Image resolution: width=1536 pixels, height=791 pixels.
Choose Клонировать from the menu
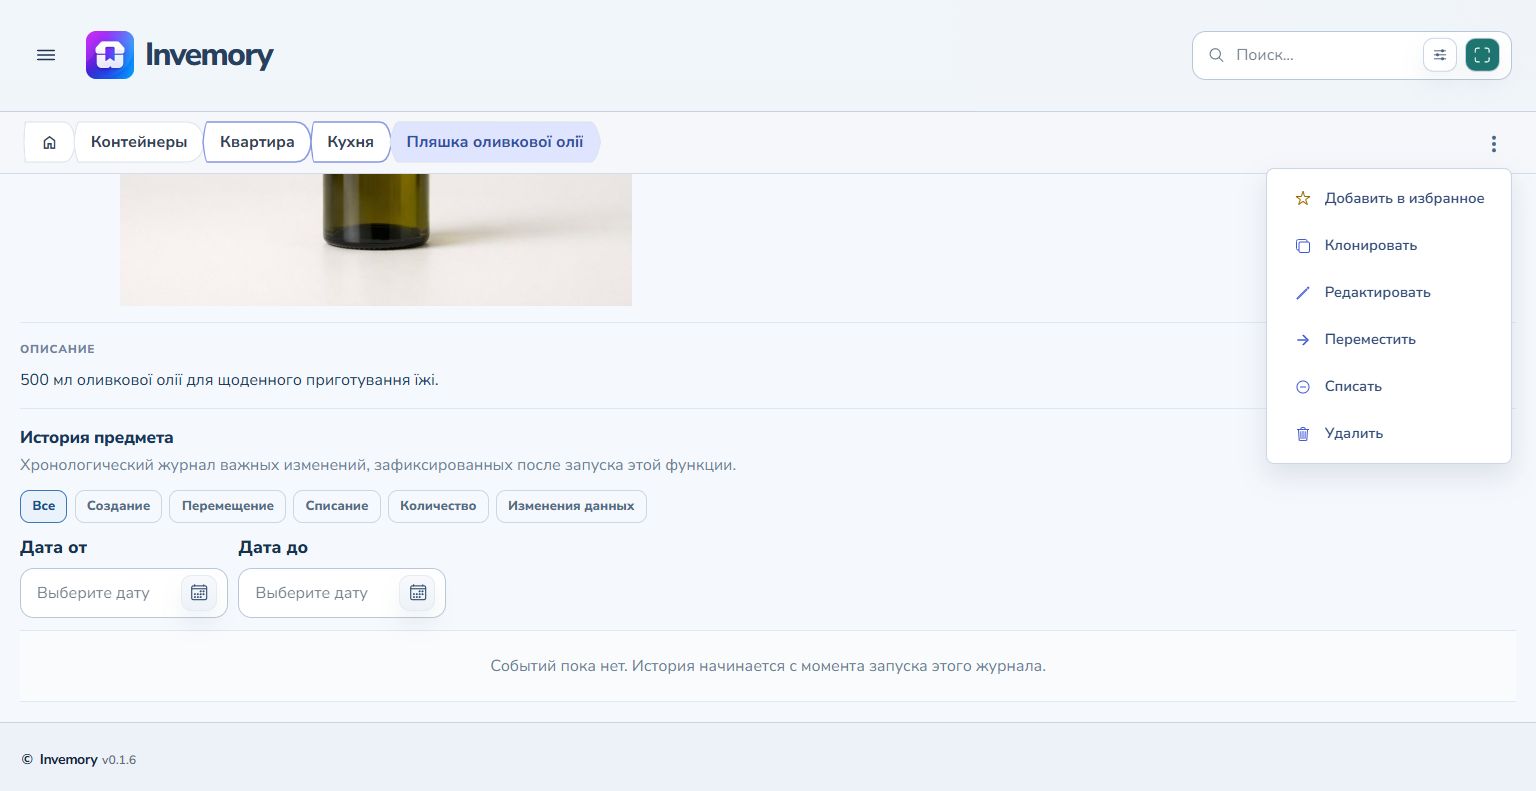click(1389, 246)
